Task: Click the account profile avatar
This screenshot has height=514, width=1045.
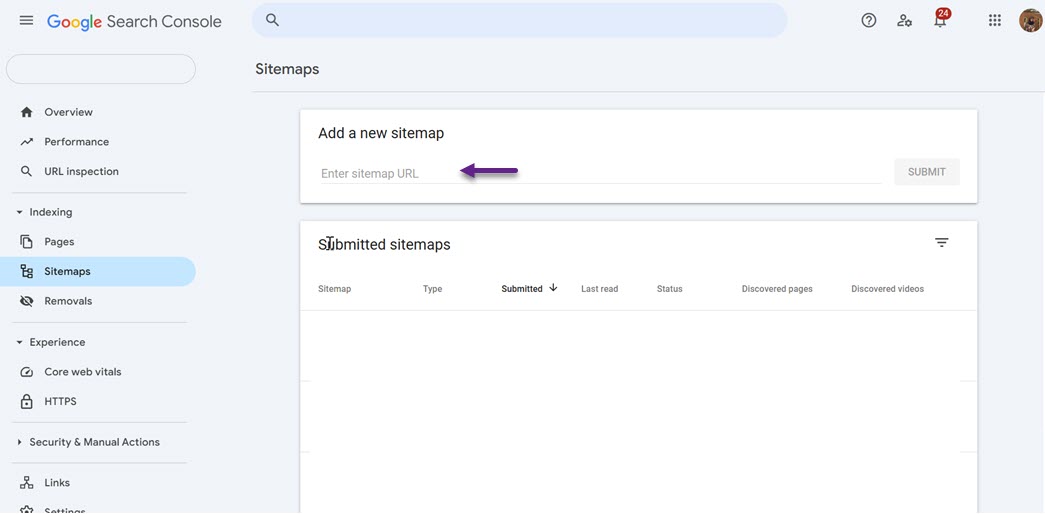Action: (1030, 21)
